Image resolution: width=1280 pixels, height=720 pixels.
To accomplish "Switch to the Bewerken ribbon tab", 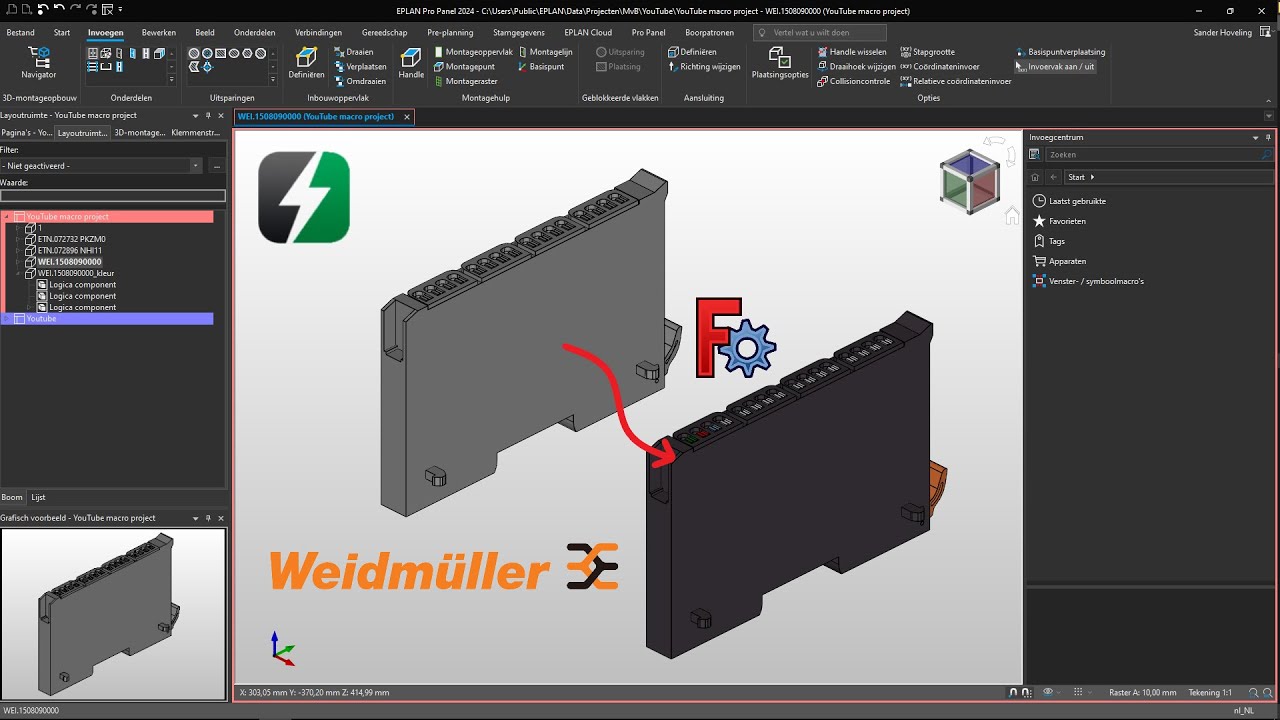I will pos(158,32).
